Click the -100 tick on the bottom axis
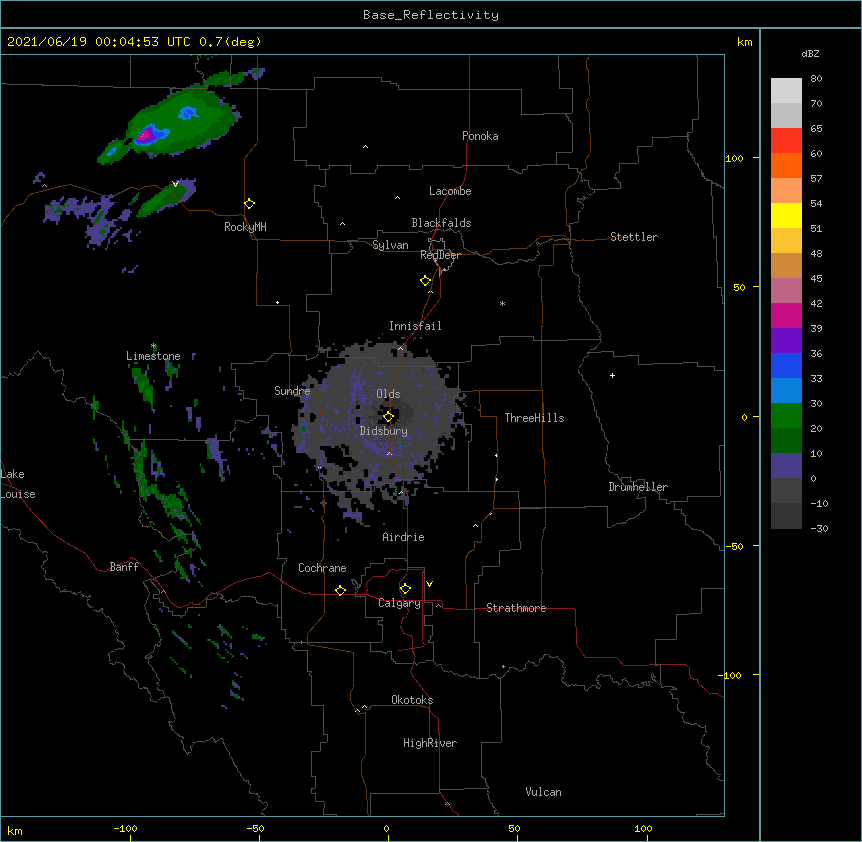Viewport: 862px width, 842px height. coord(125,828)
